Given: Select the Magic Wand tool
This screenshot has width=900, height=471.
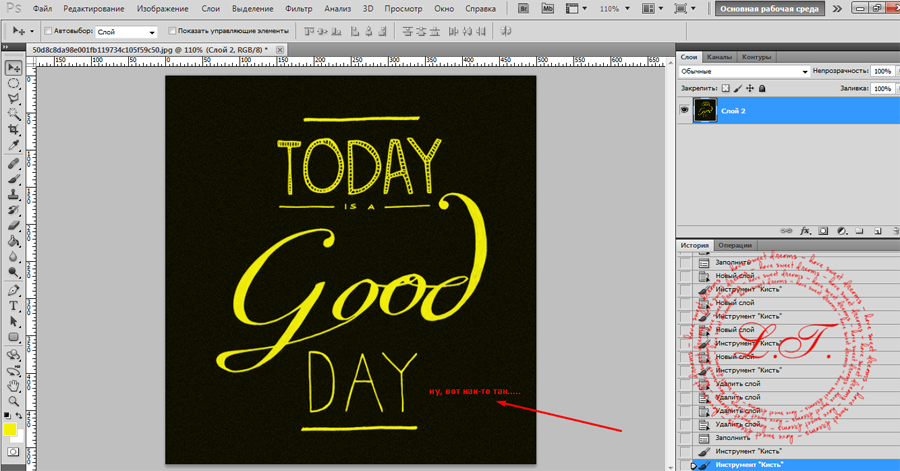Looking at the screenshot, I should point(13,115).
